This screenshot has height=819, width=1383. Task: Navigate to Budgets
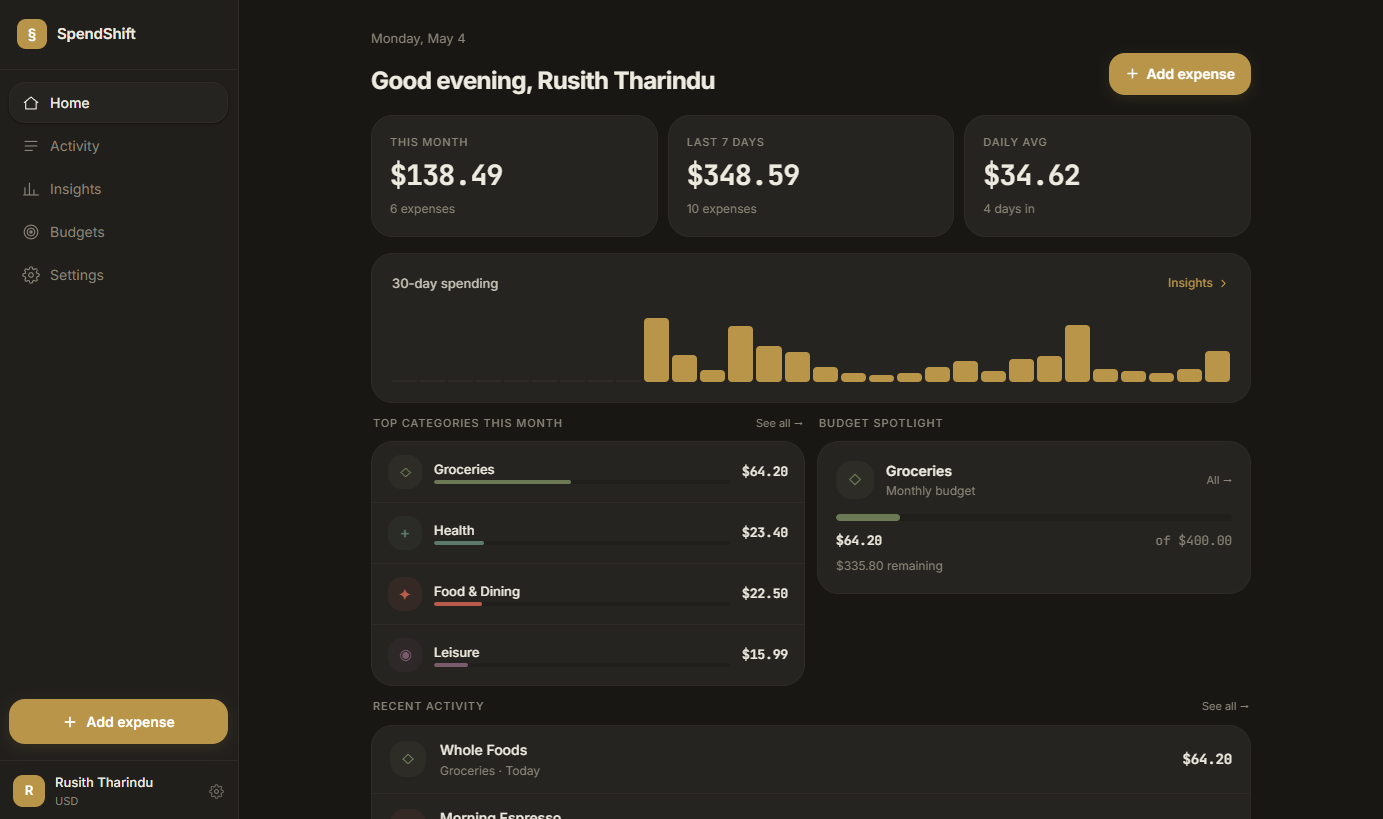[118, 232]
